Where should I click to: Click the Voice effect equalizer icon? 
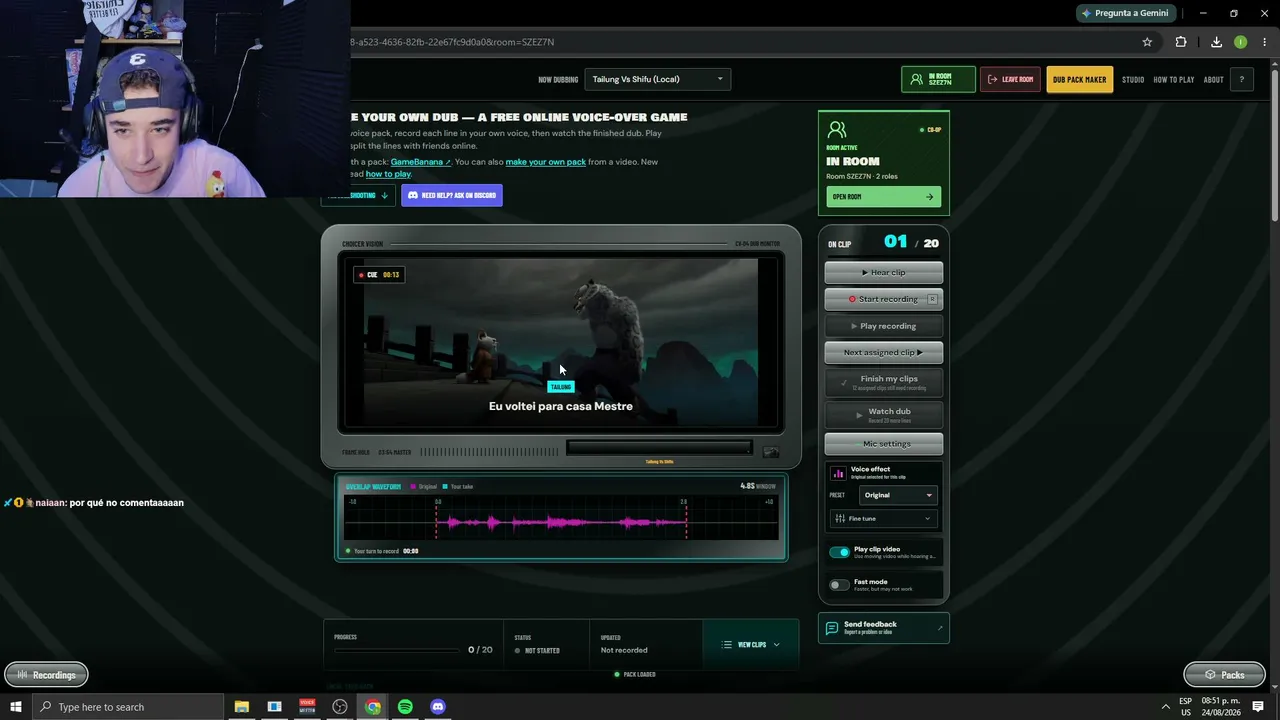pyautogui.click(x=838, y=473)
